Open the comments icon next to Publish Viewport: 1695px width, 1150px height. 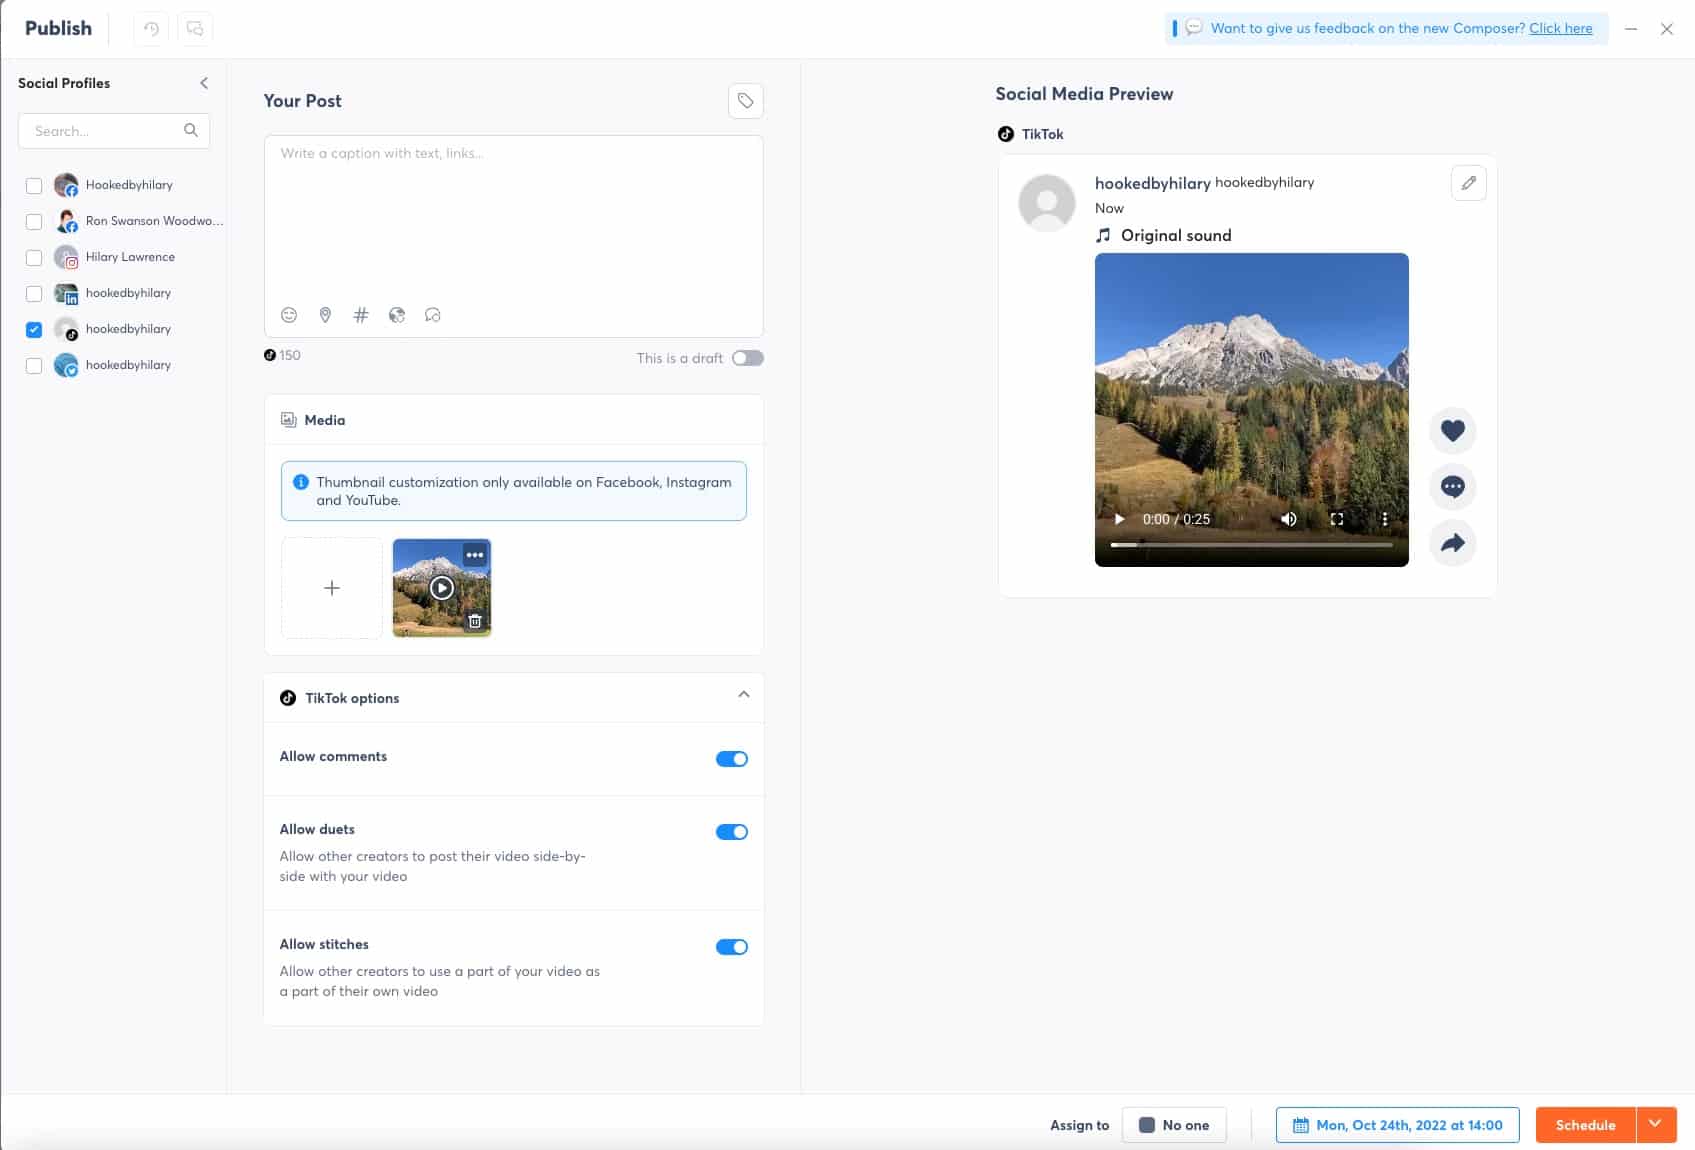pyautogui.click(x=195, y=28)
